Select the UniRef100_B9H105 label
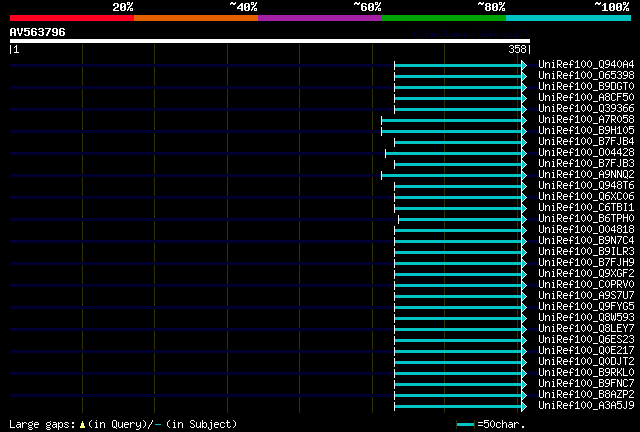This screenshot has width=640, height=432. [x=586, y=131]
